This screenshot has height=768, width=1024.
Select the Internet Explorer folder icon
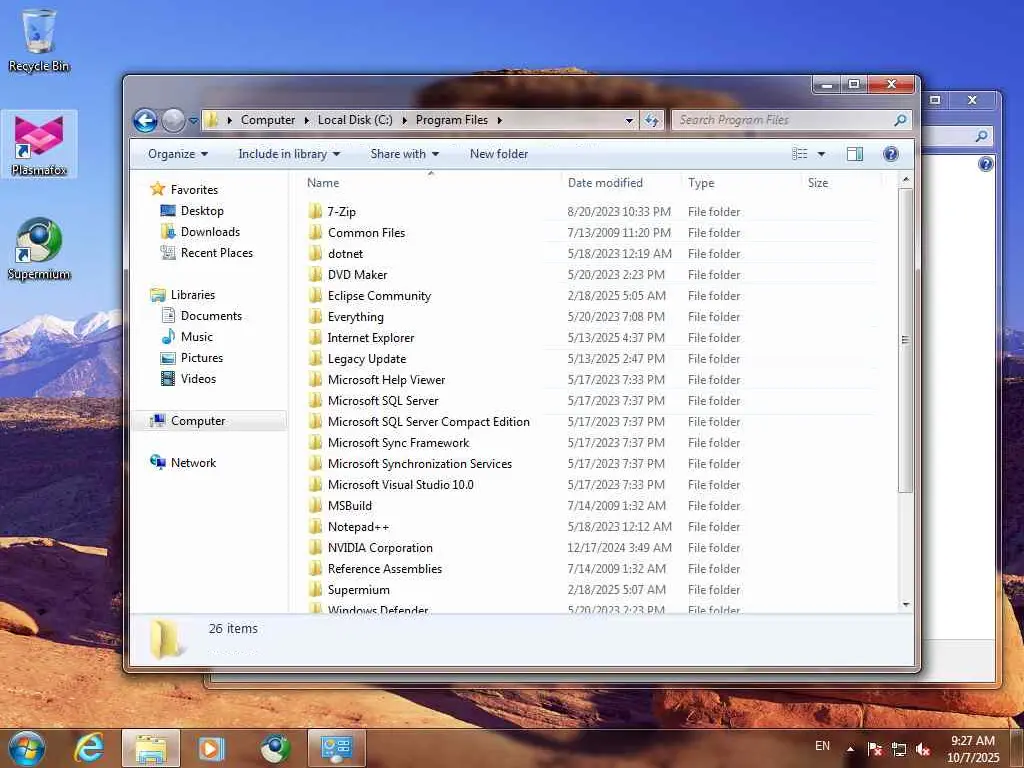tap(315, 337)
